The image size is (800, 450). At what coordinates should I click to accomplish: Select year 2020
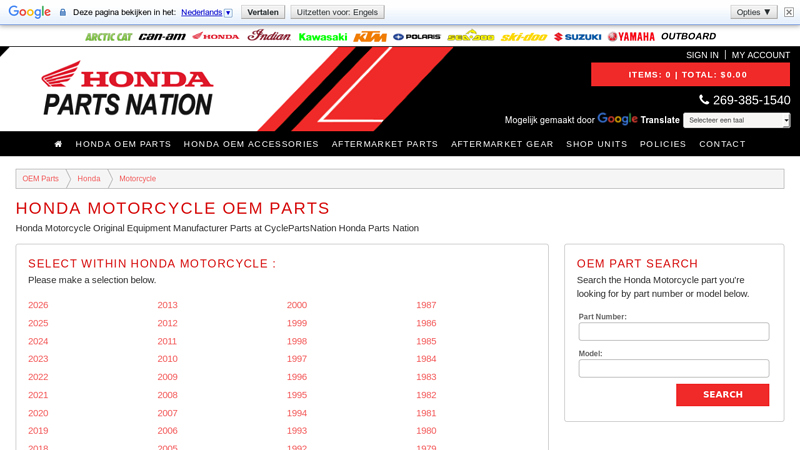38,413
